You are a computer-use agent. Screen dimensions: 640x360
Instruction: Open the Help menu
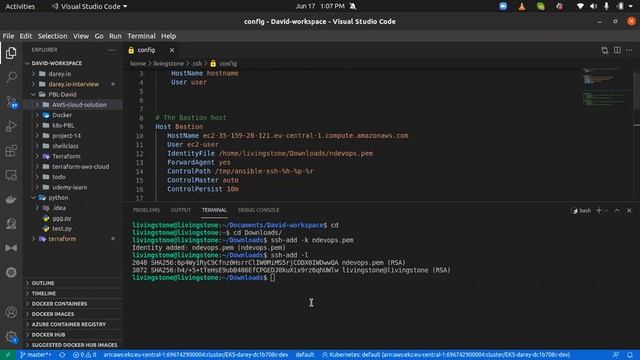point(168,36)
